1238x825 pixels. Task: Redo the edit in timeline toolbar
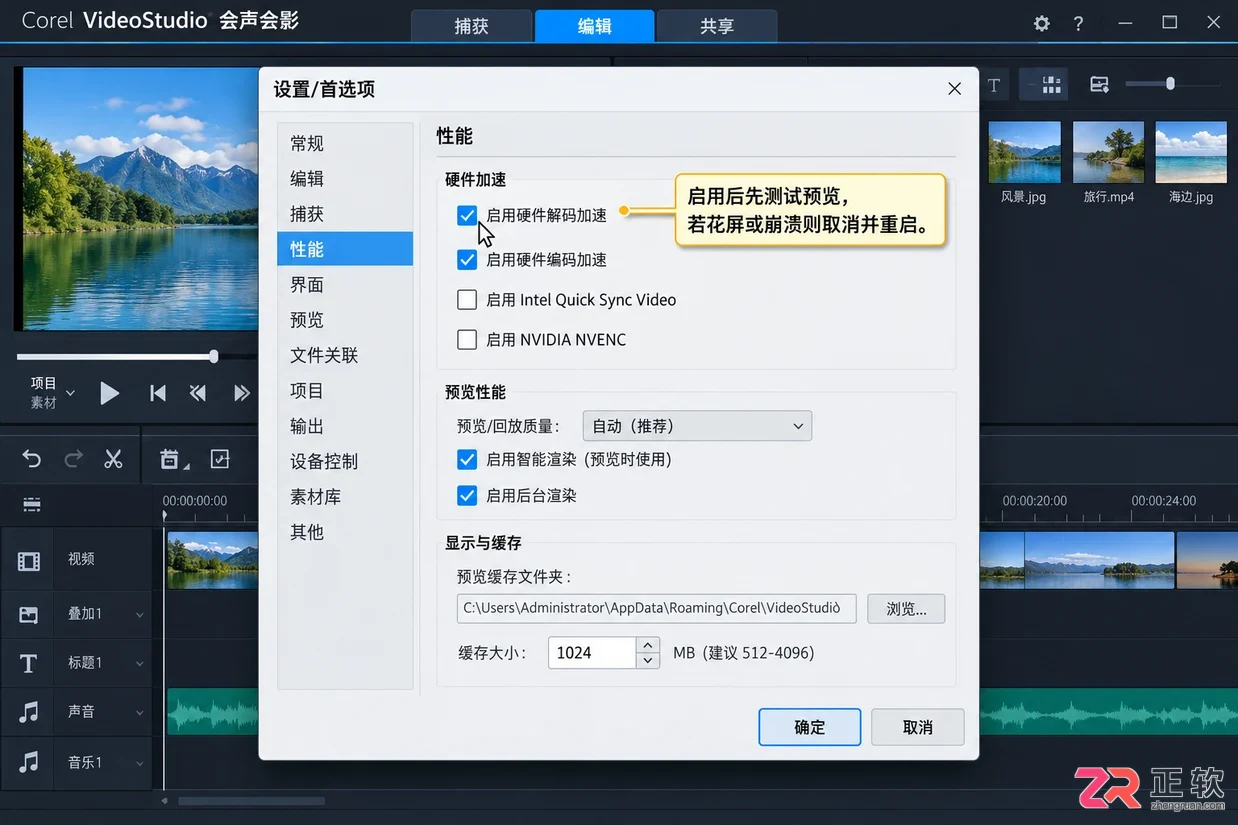point(73,459)
